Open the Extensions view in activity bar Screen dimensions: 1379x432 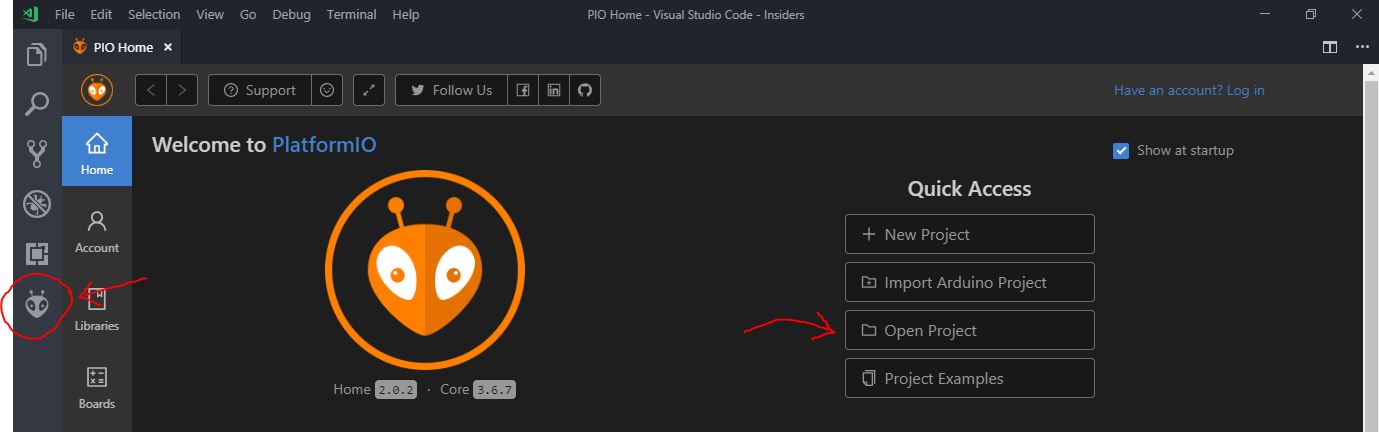pyautogui.click(x=37, y=253)
